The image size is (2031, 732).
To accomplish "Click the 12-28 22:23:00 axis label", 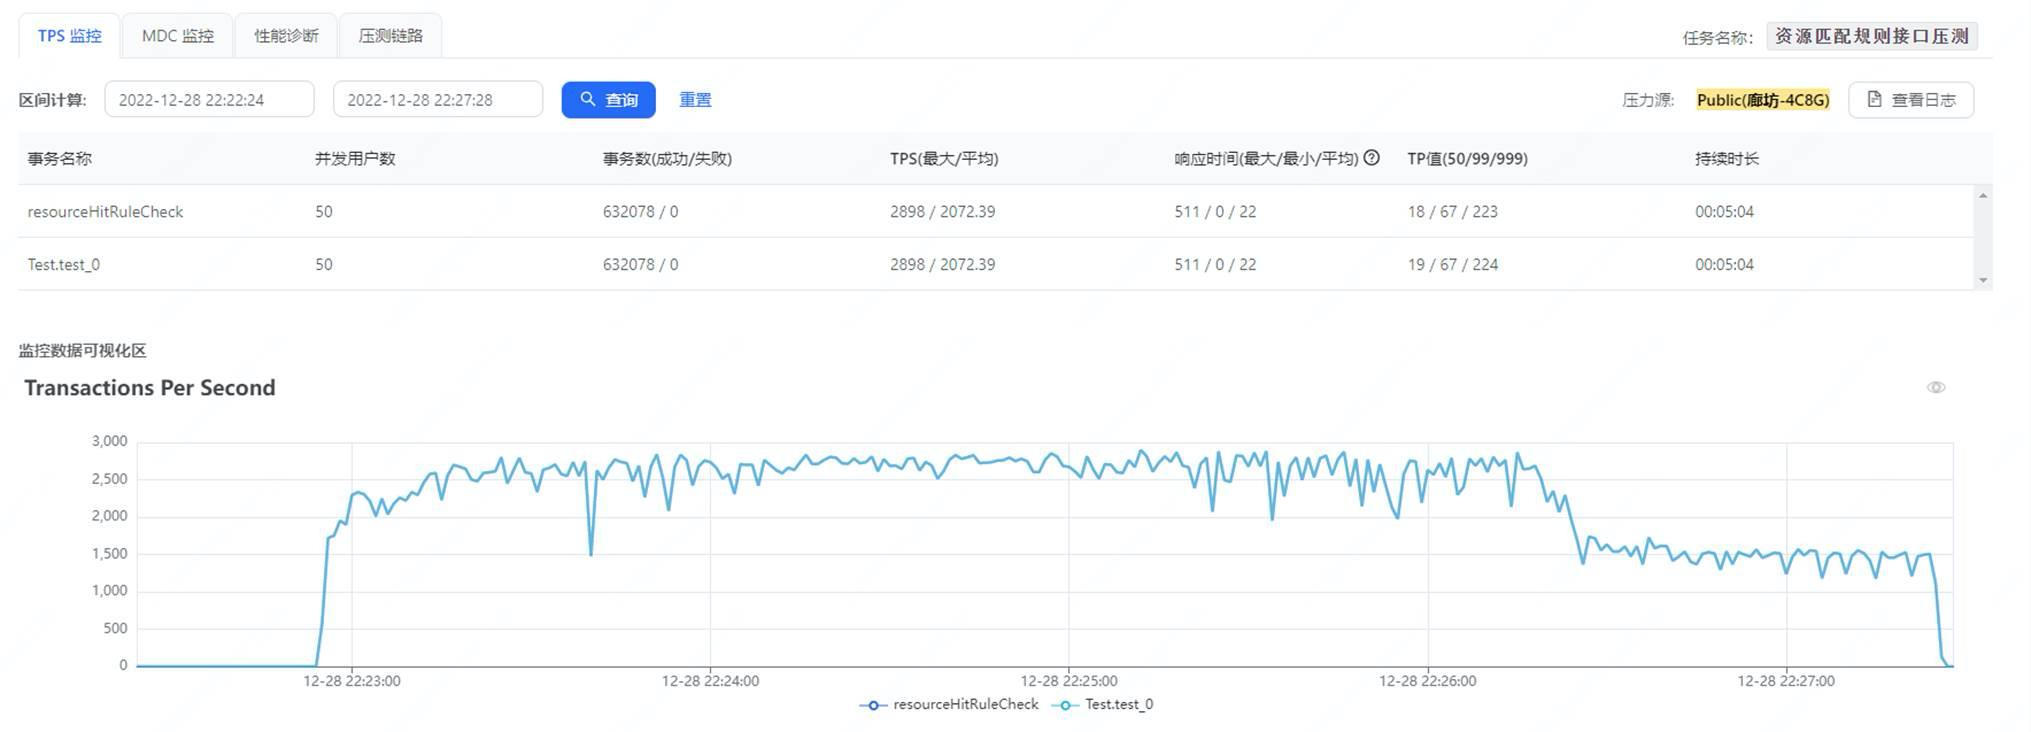I will coord(352,681).
